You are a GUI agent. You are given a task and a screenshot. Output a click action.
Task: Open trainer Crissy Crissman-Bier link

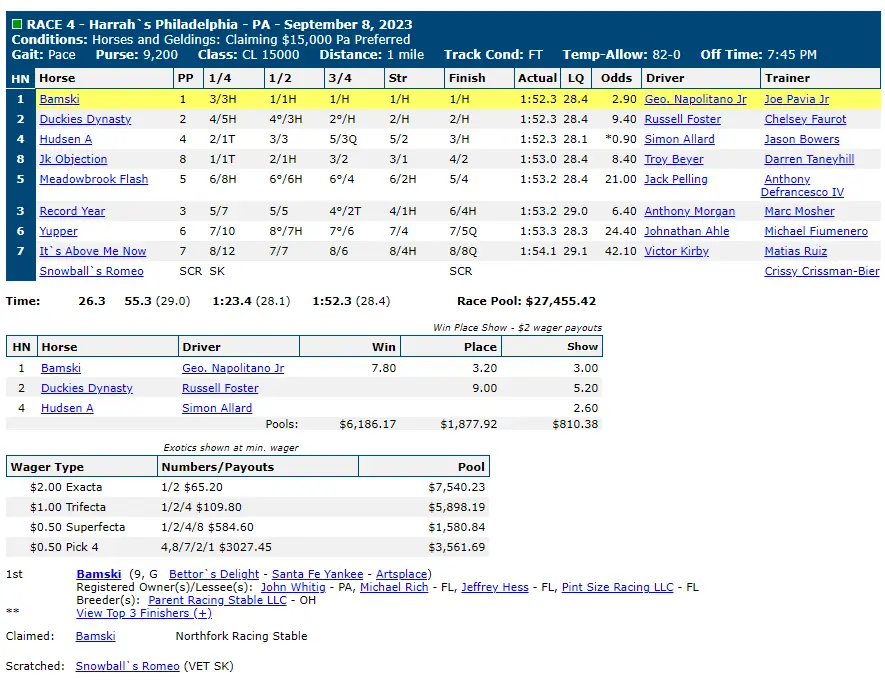coord(822,271)
